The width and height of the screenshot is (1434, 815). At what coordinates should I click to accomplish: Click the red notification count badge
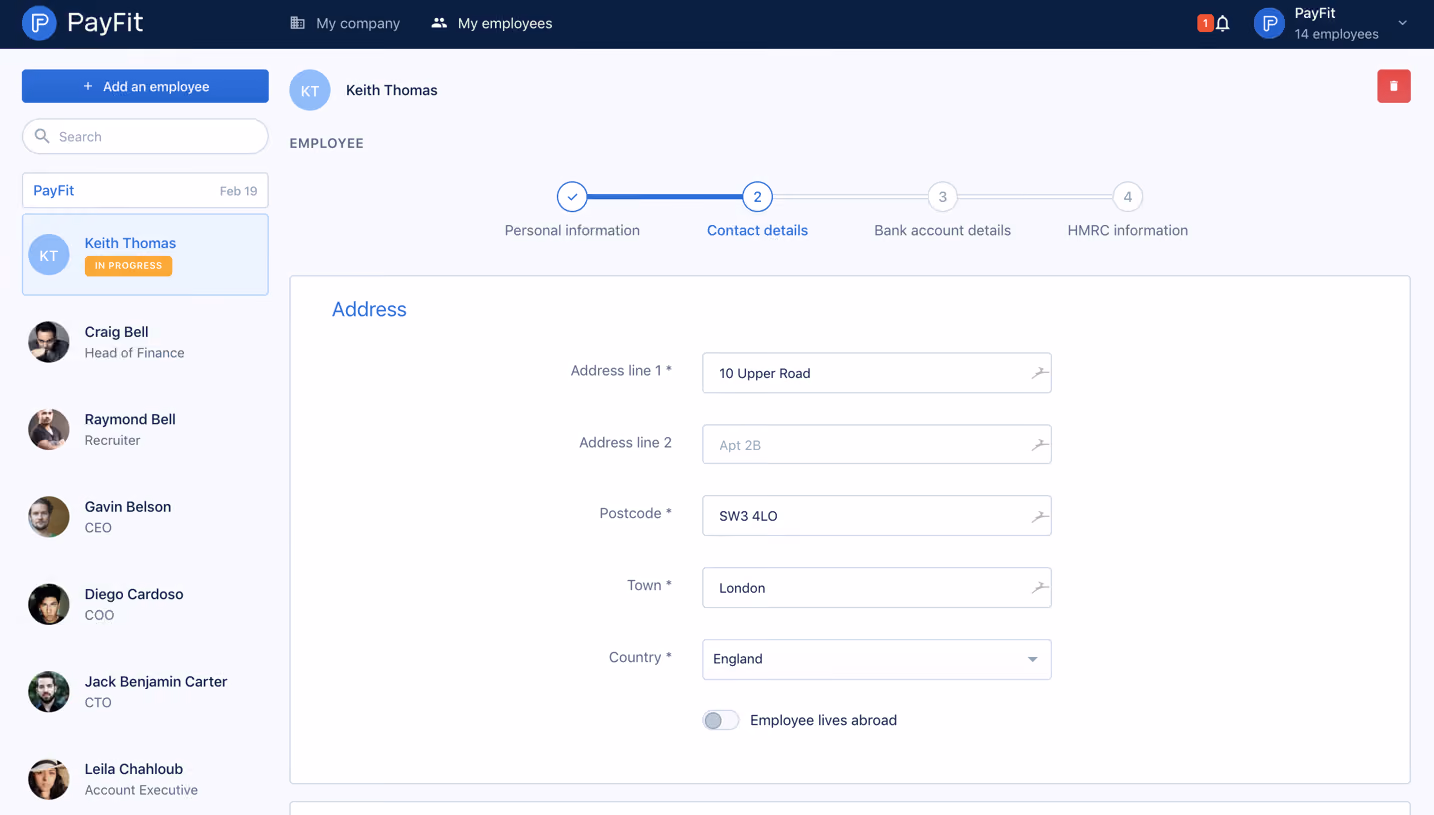point(1205,23)
